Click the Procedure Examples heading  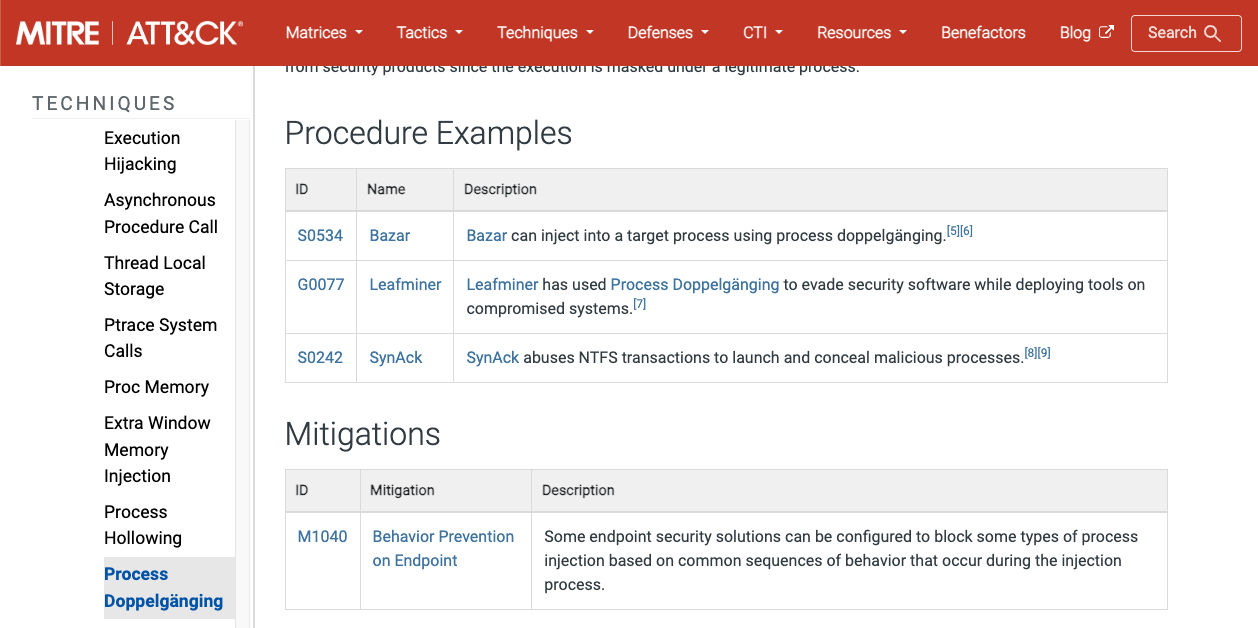(428, 133)
